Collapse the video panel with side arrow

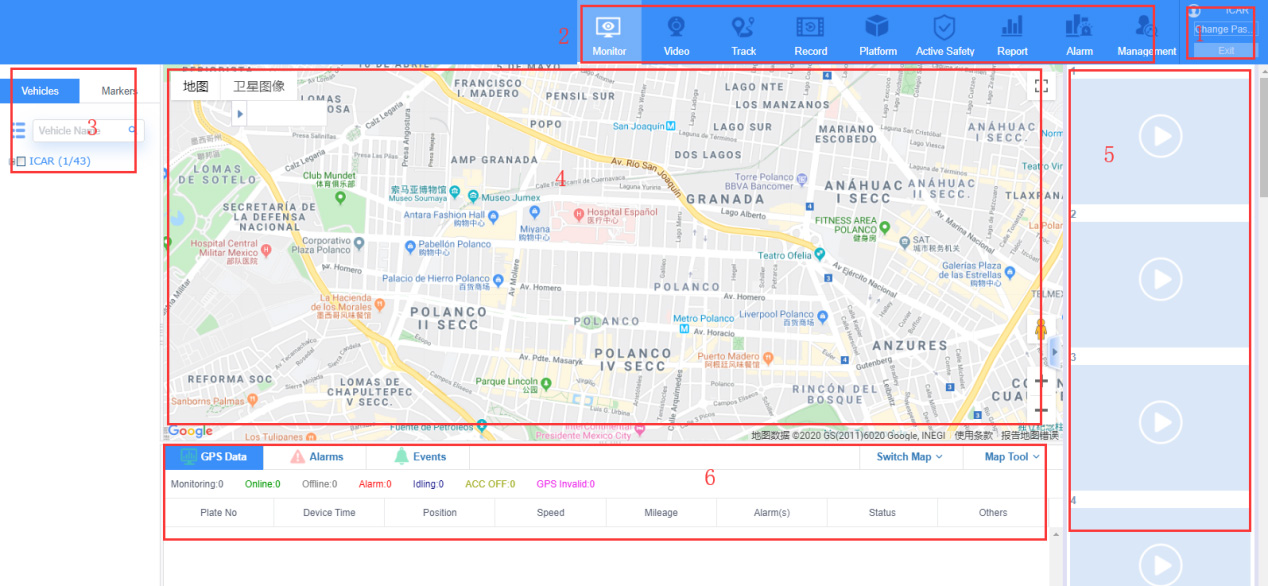pyautogui.click(x=1056, y=352)
